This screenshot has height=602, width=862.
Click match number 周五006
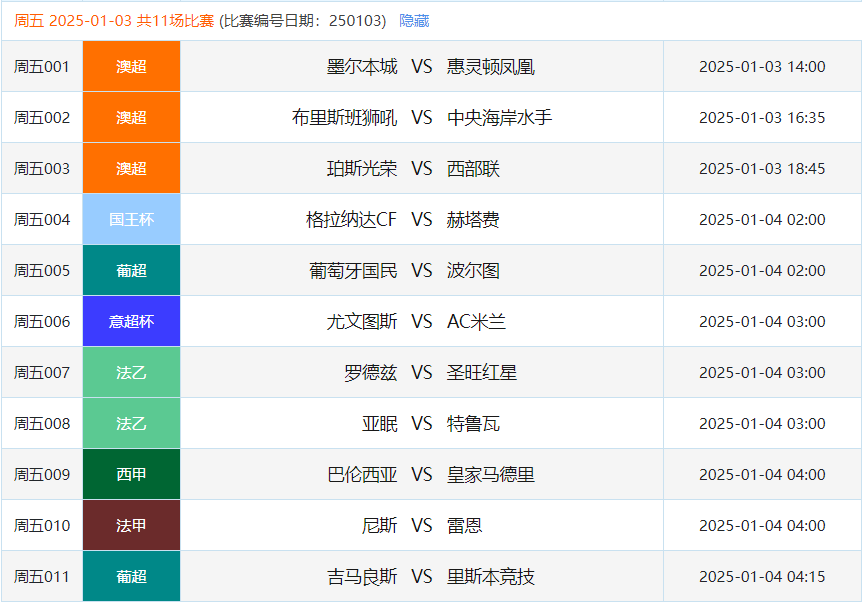click(x=42, y=322)
